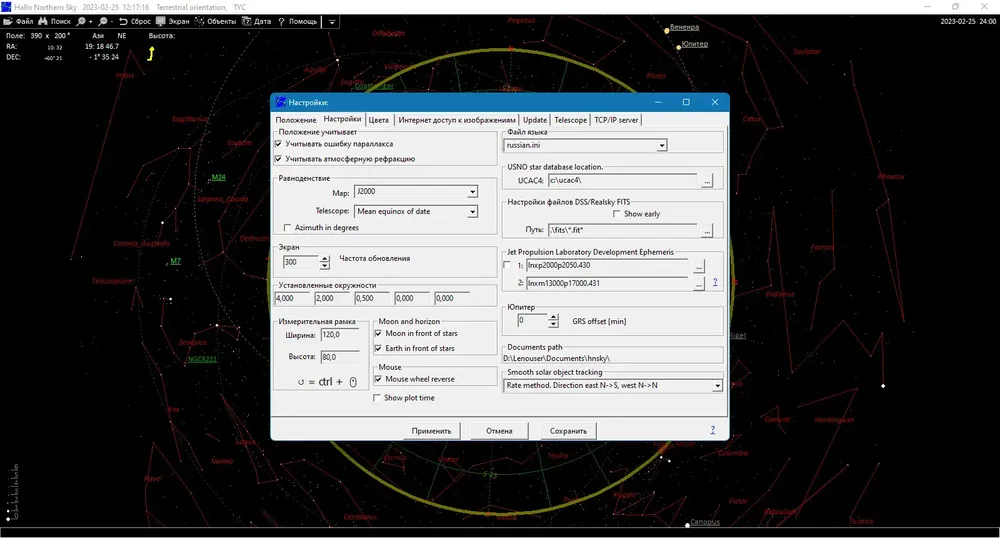Click the circle field containing 2,000
The width and height of the screenshot is (1000, 538).
pos(332,298)
